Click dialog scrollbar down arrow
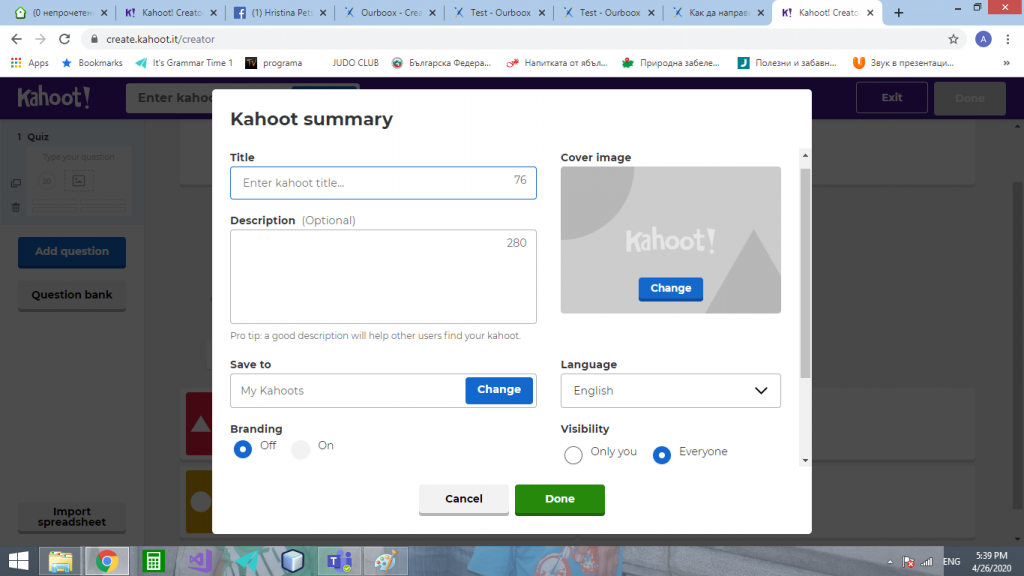This screenshot has width=1024, height=576. (x=805, y=460)
